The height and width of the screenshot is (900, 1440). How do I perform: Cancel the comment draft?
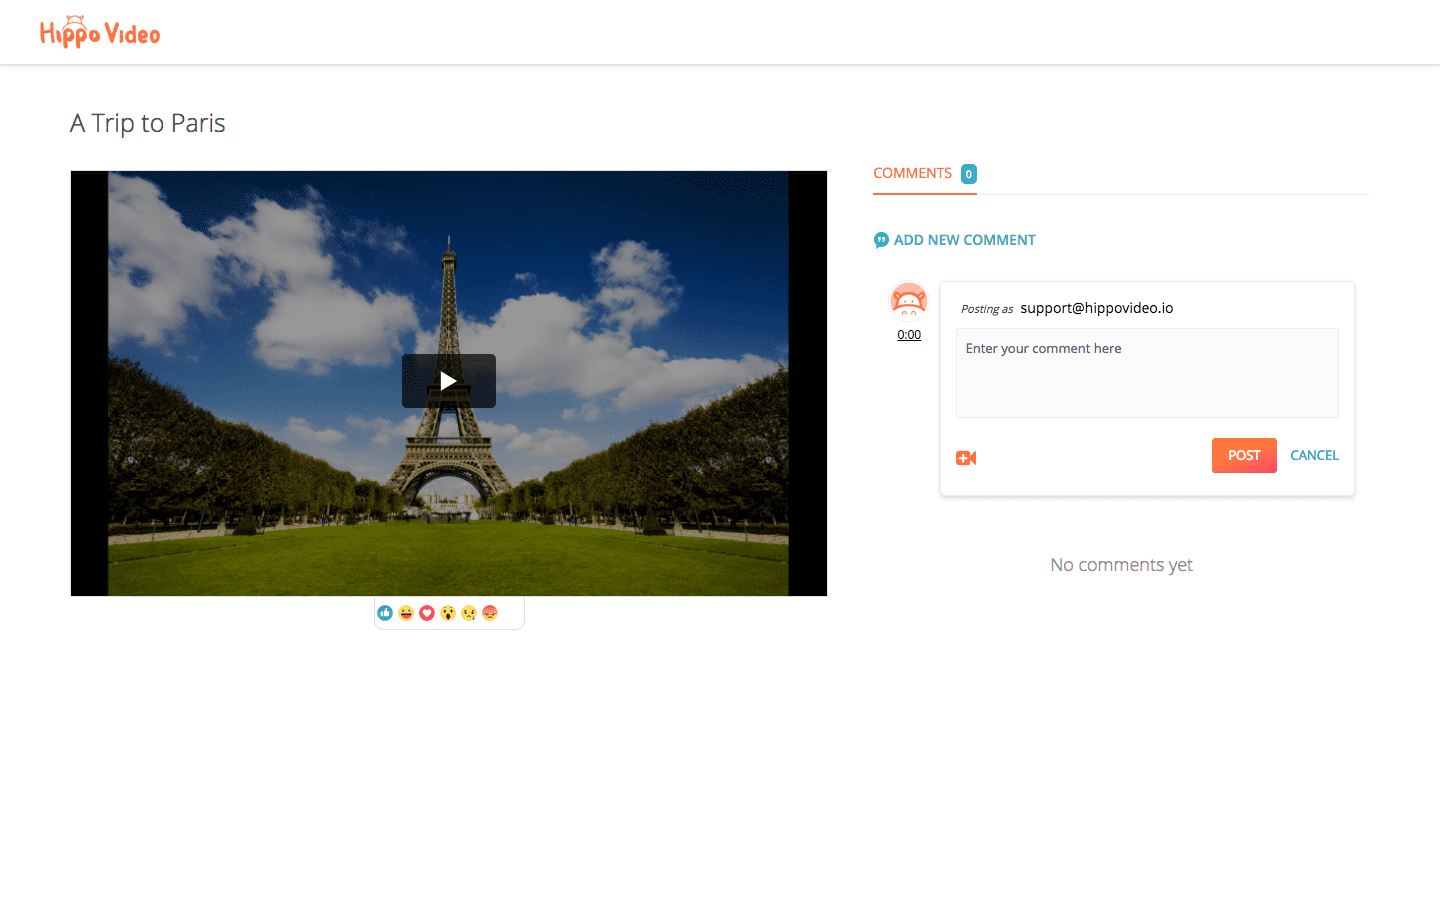coord(1314,455)
